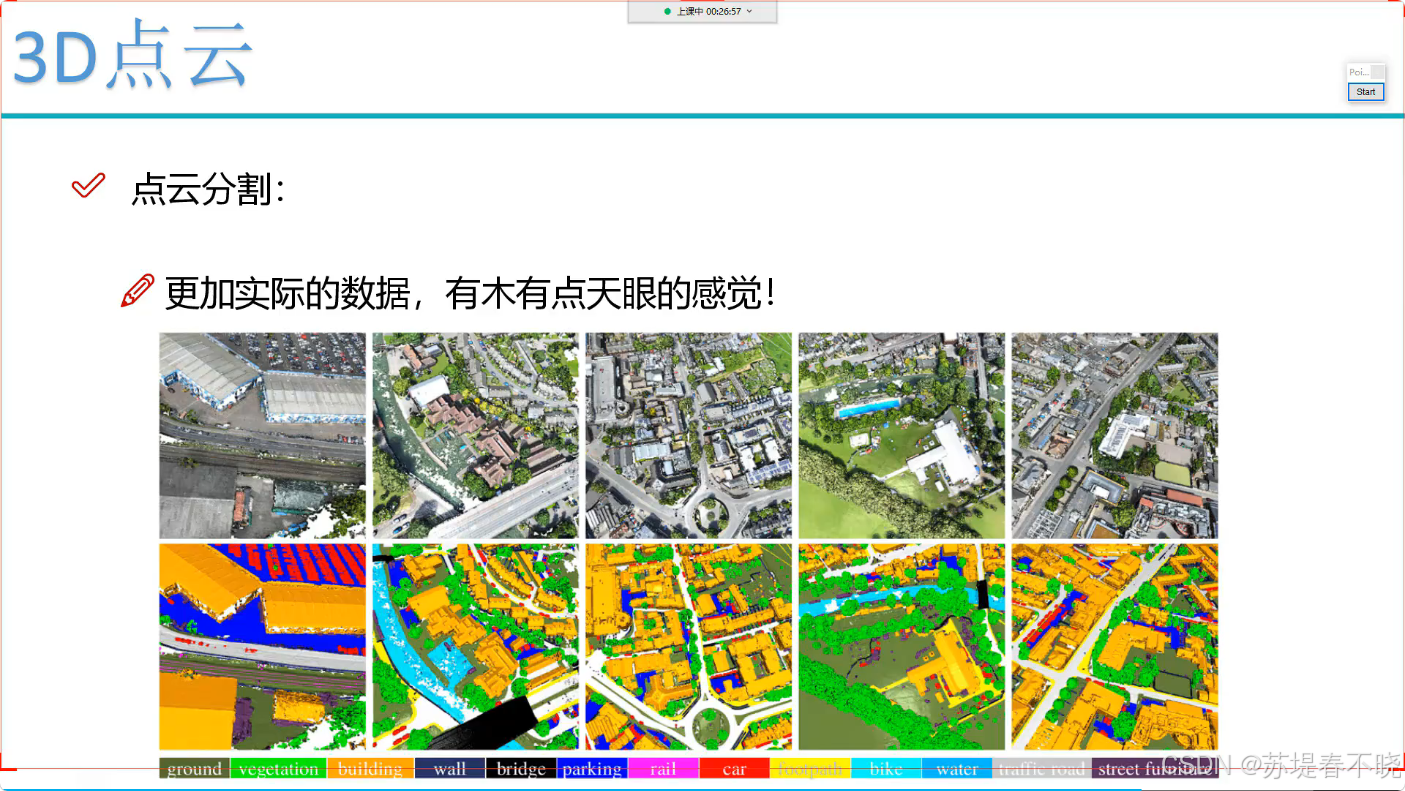The height and width of the screenshot is (791, 1405).
Task: Open the segmentation map with cyan river and black bridge
Action: (x=475, y=647)
